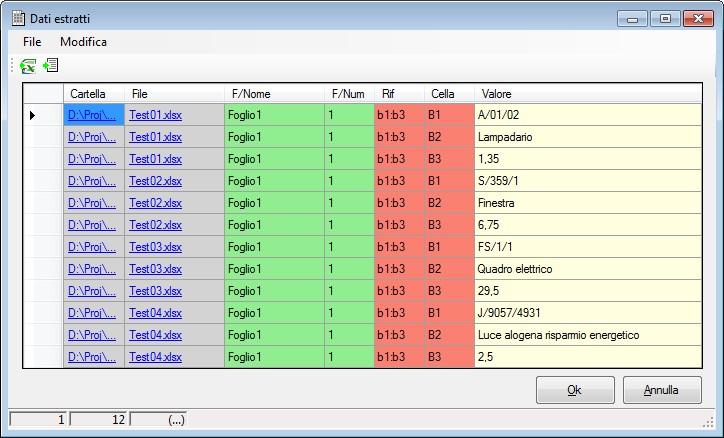Maximize the Dati estratti window
Image resolution: width=724 pixels, height=438 pixels.
[665, 17]
